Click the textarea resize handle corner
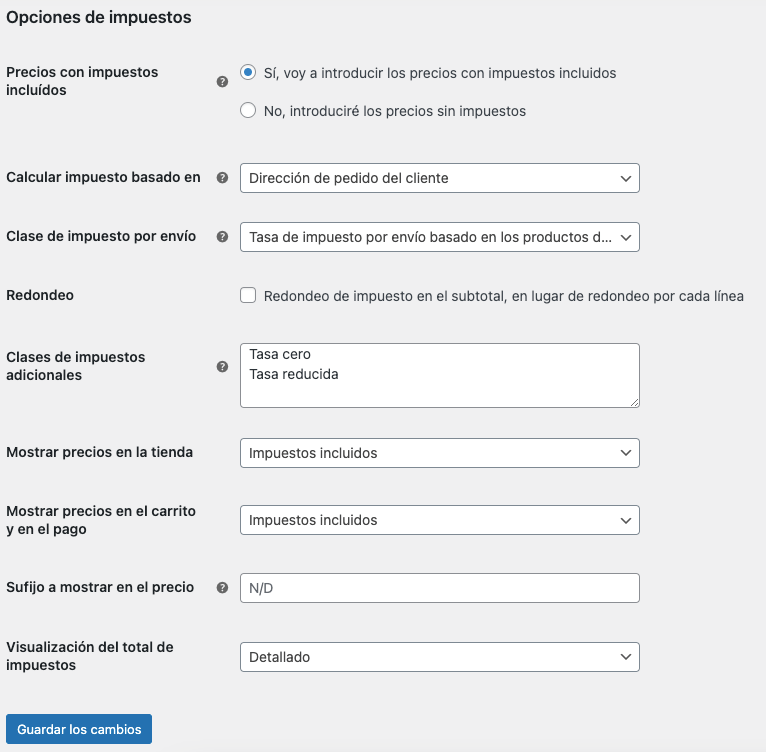 click(x=634, y=402)
